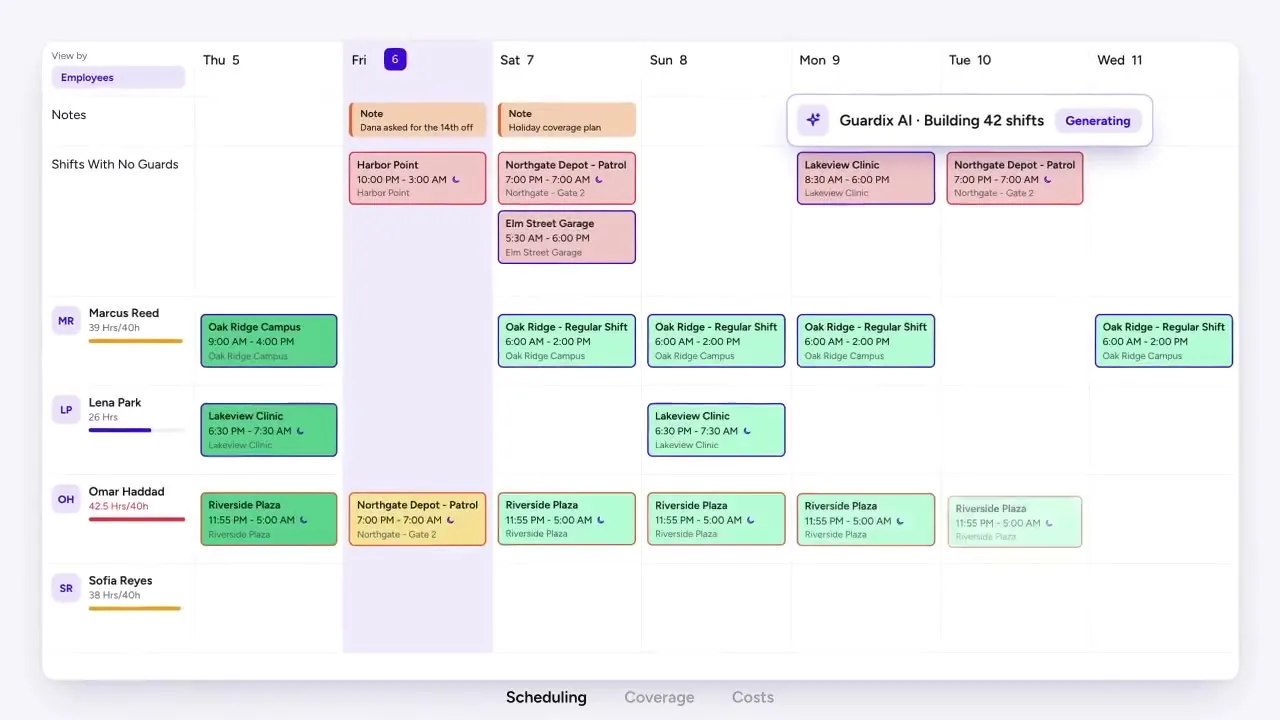Screen dimensions: 1280x720
Task: Select the Tue 10 day header
Action: [x=970, y=60]
